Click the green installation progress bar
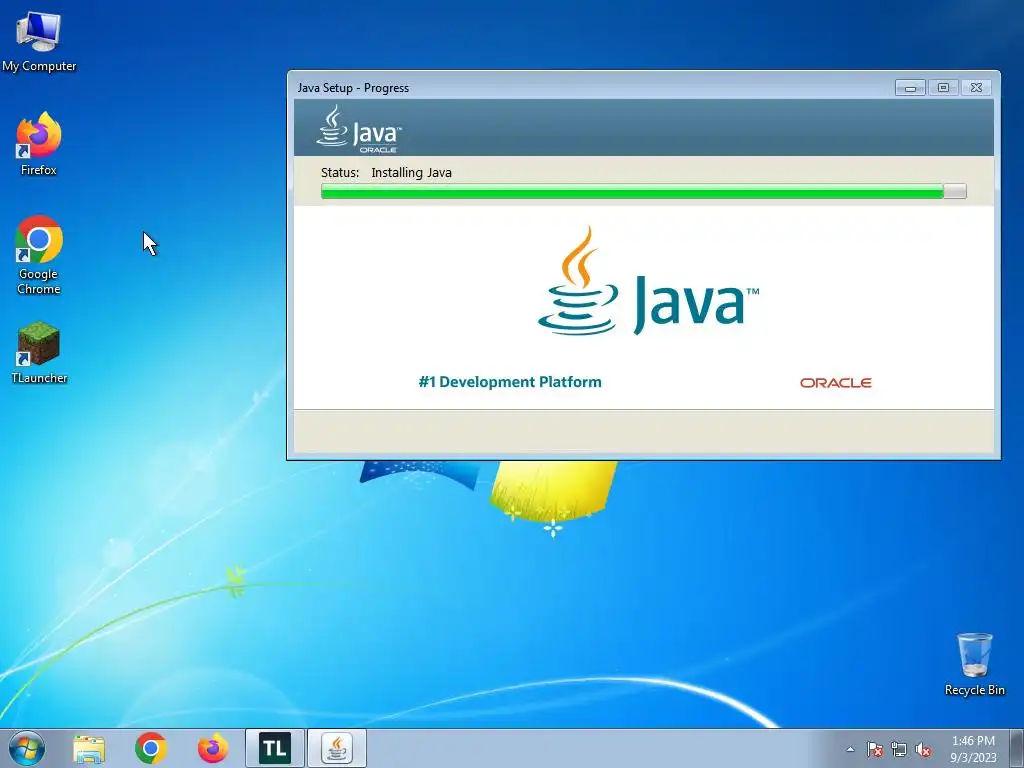 pyautogui.click(x=643, y=191)
